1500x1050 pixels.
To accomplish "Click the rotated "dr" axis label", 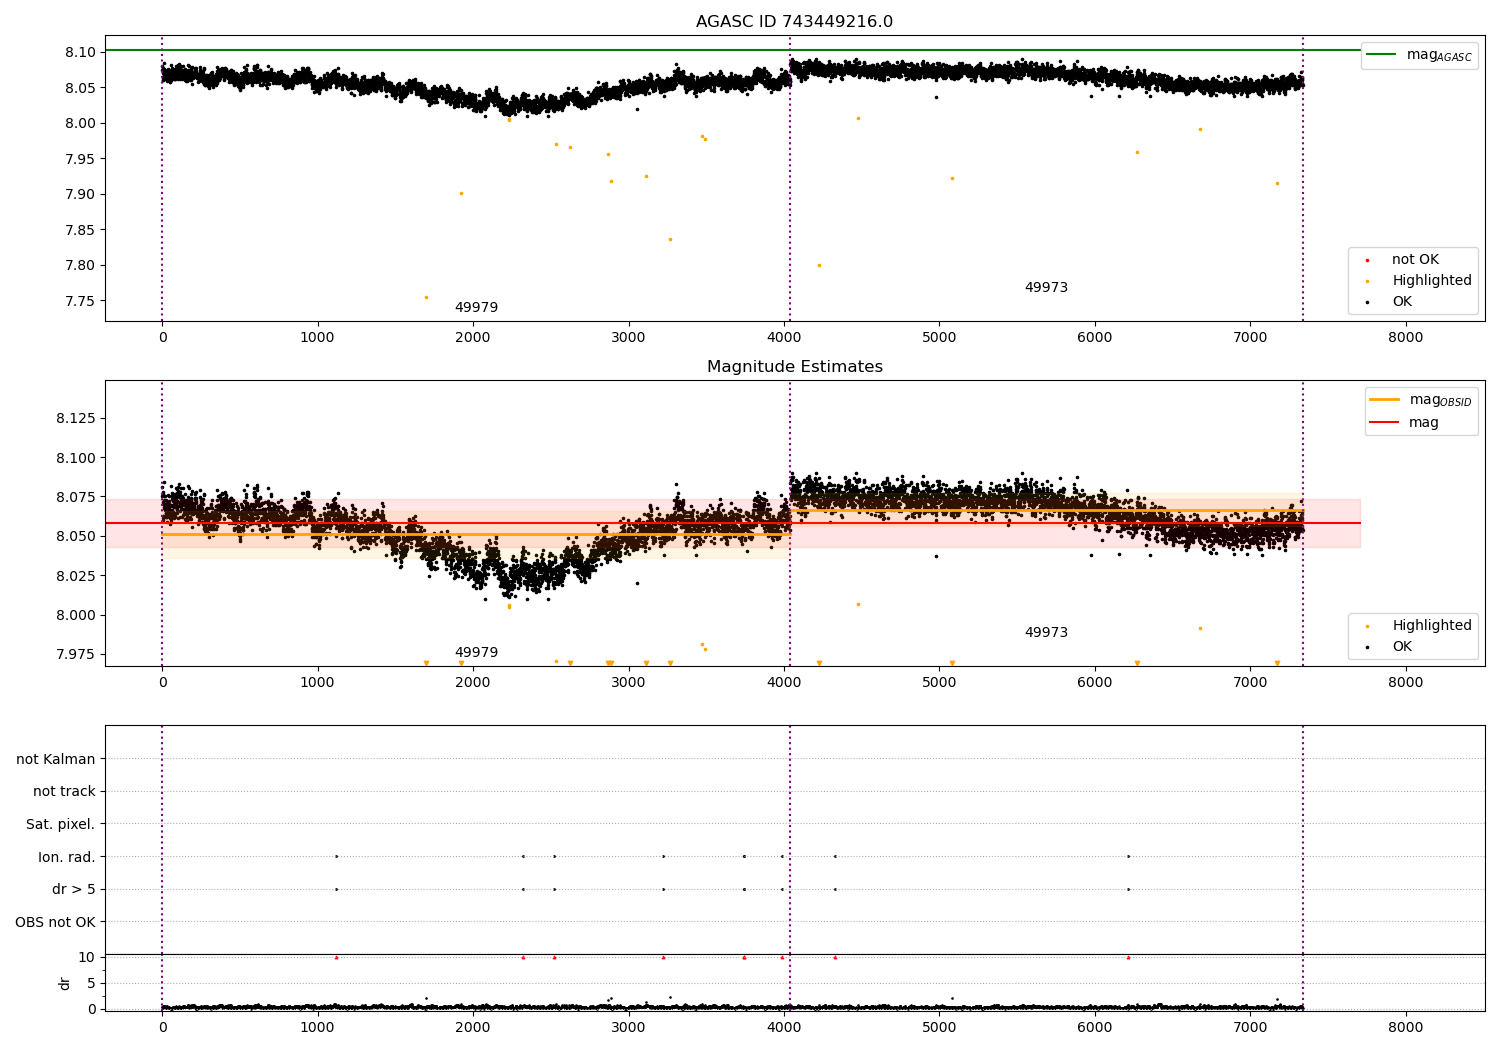I will point(65,983).
